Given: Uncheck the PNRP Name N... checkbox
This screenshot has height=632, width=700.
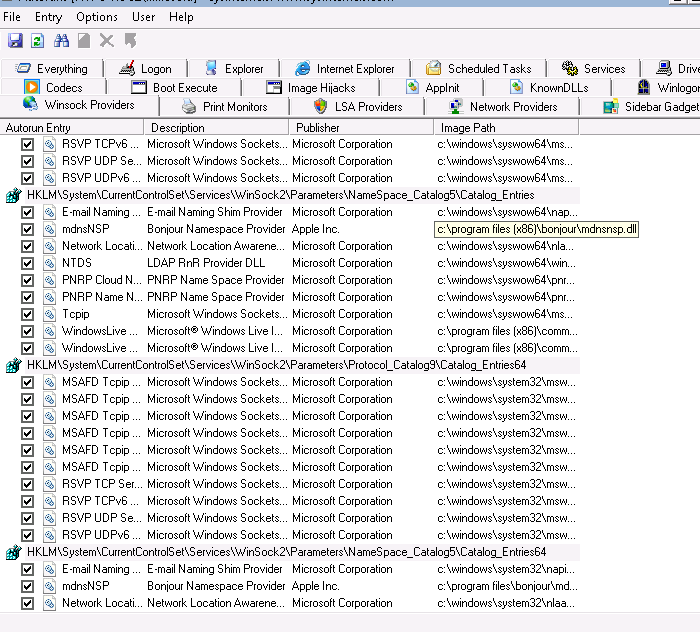Looking at the screenshot, I should (x=28, y=297).
